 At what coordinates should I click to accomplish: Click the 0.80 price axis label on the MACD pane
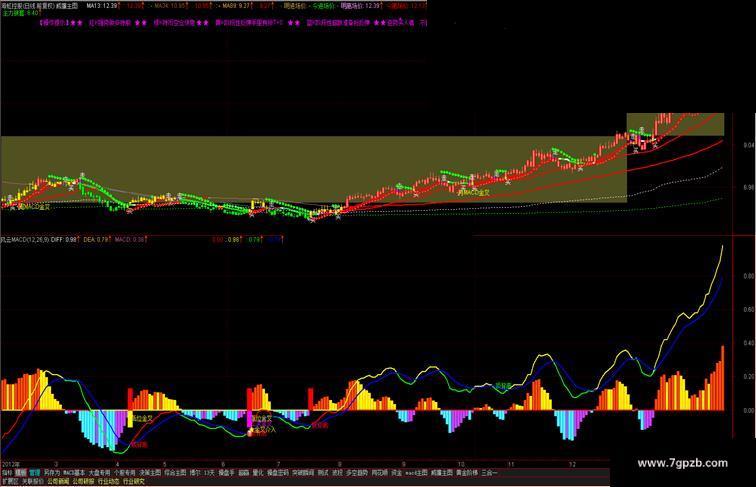point(748,276)
